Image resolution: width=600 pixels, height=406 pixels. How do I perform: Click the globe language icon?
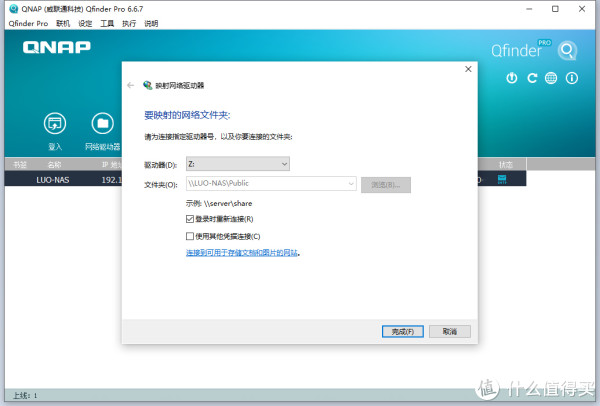coord(550,78)
